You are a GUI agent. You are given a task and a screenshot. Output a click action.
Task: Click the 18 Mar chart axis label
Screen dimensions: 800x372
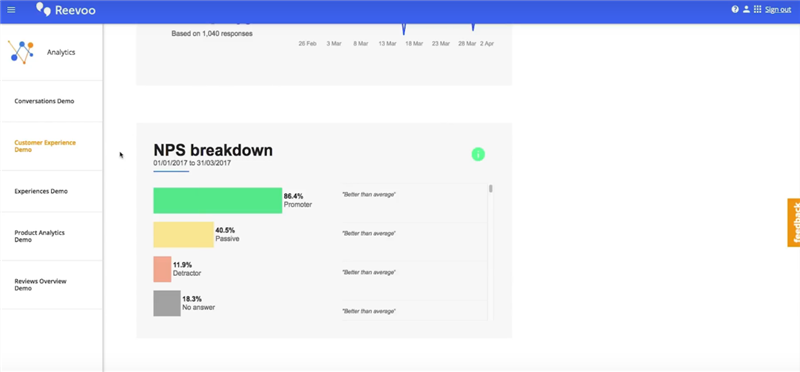pos(414,44)
